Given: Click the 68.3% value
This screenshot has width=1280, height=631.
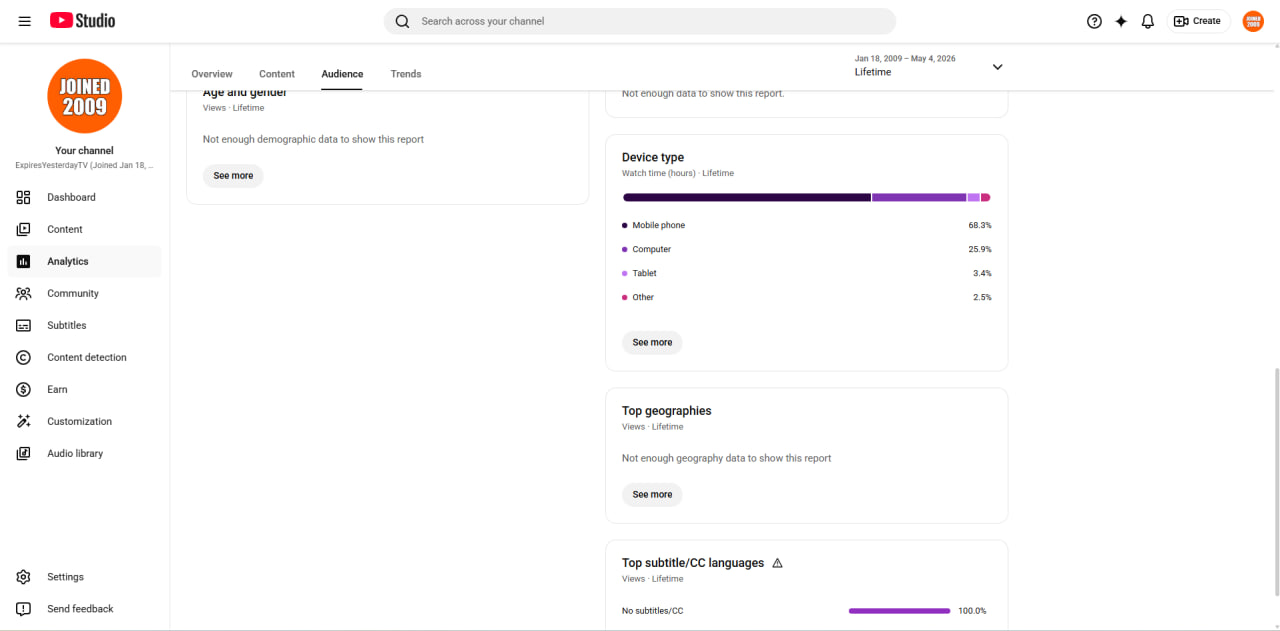Looking at the screenshot, I should pos(980,225).
